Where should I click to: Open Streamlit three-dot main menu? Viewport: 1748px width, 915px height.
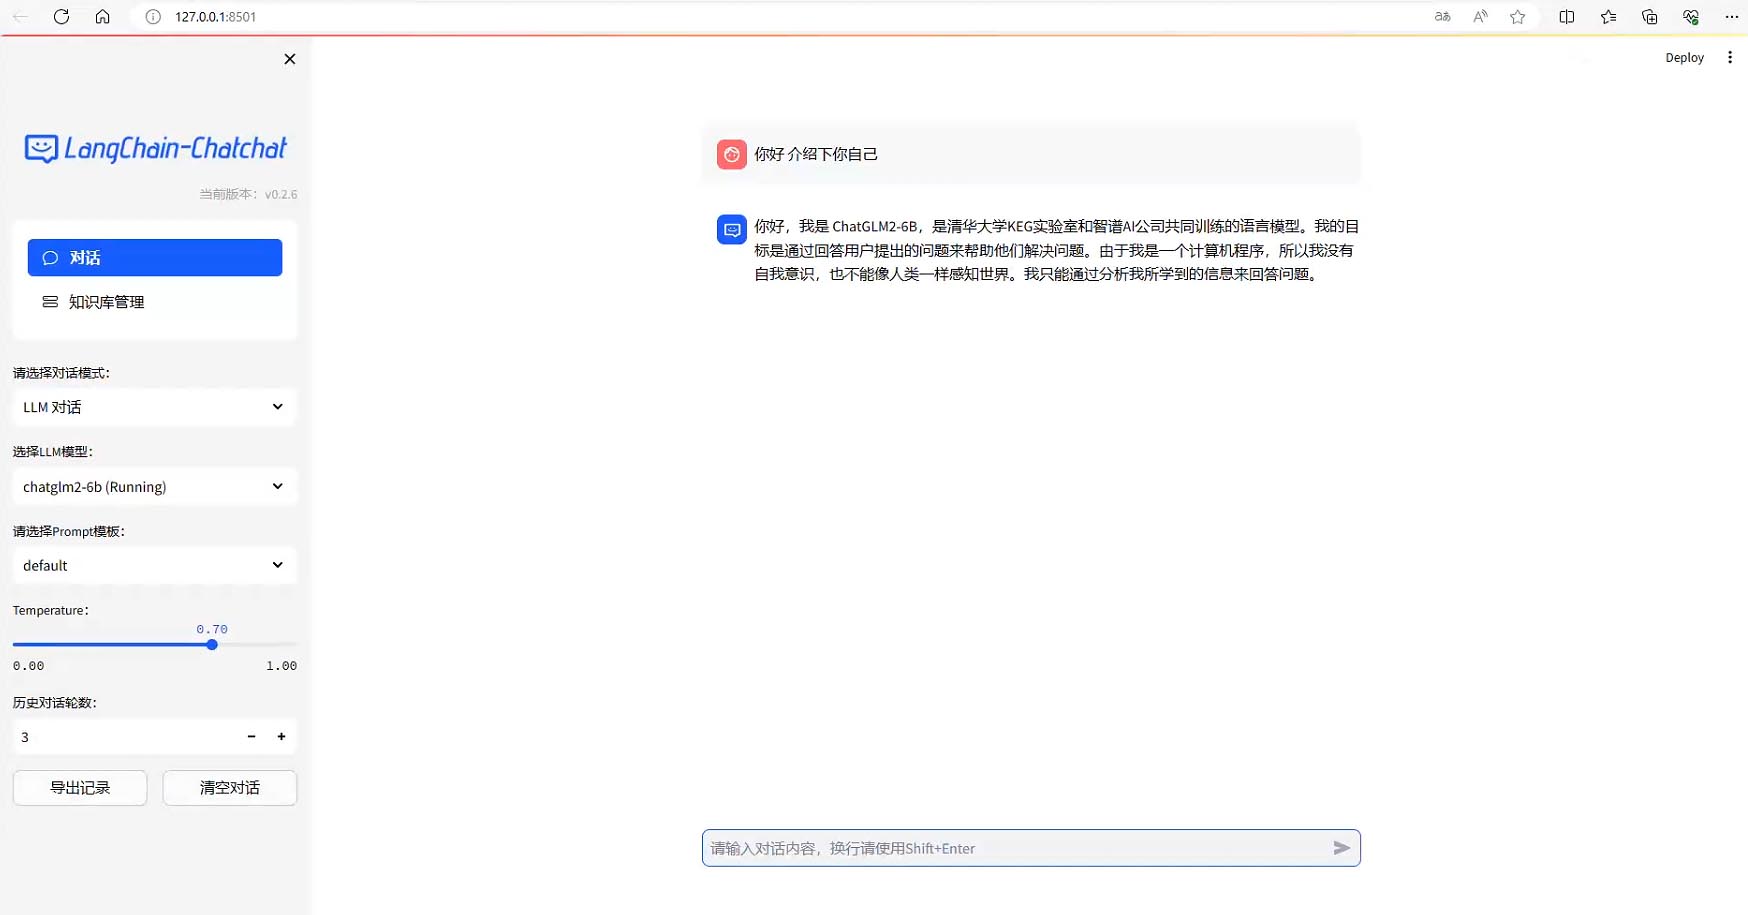(1730, 58)
